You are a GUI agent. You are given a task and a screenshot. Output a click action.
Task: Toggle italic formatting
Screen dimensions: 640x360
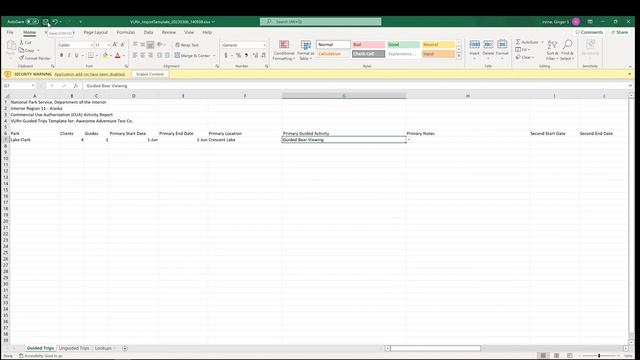pos(69,55)
